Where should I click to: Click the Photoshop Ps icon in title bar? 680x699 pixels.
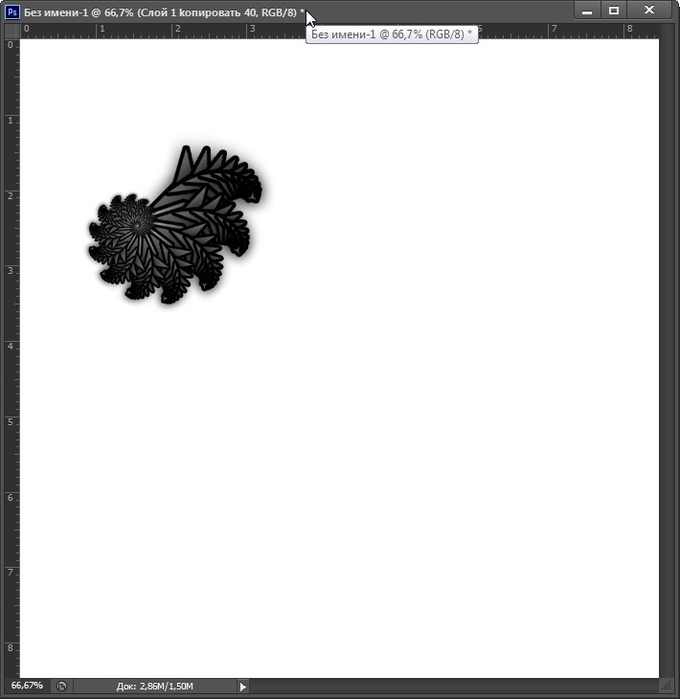click(x=12, y=12)
